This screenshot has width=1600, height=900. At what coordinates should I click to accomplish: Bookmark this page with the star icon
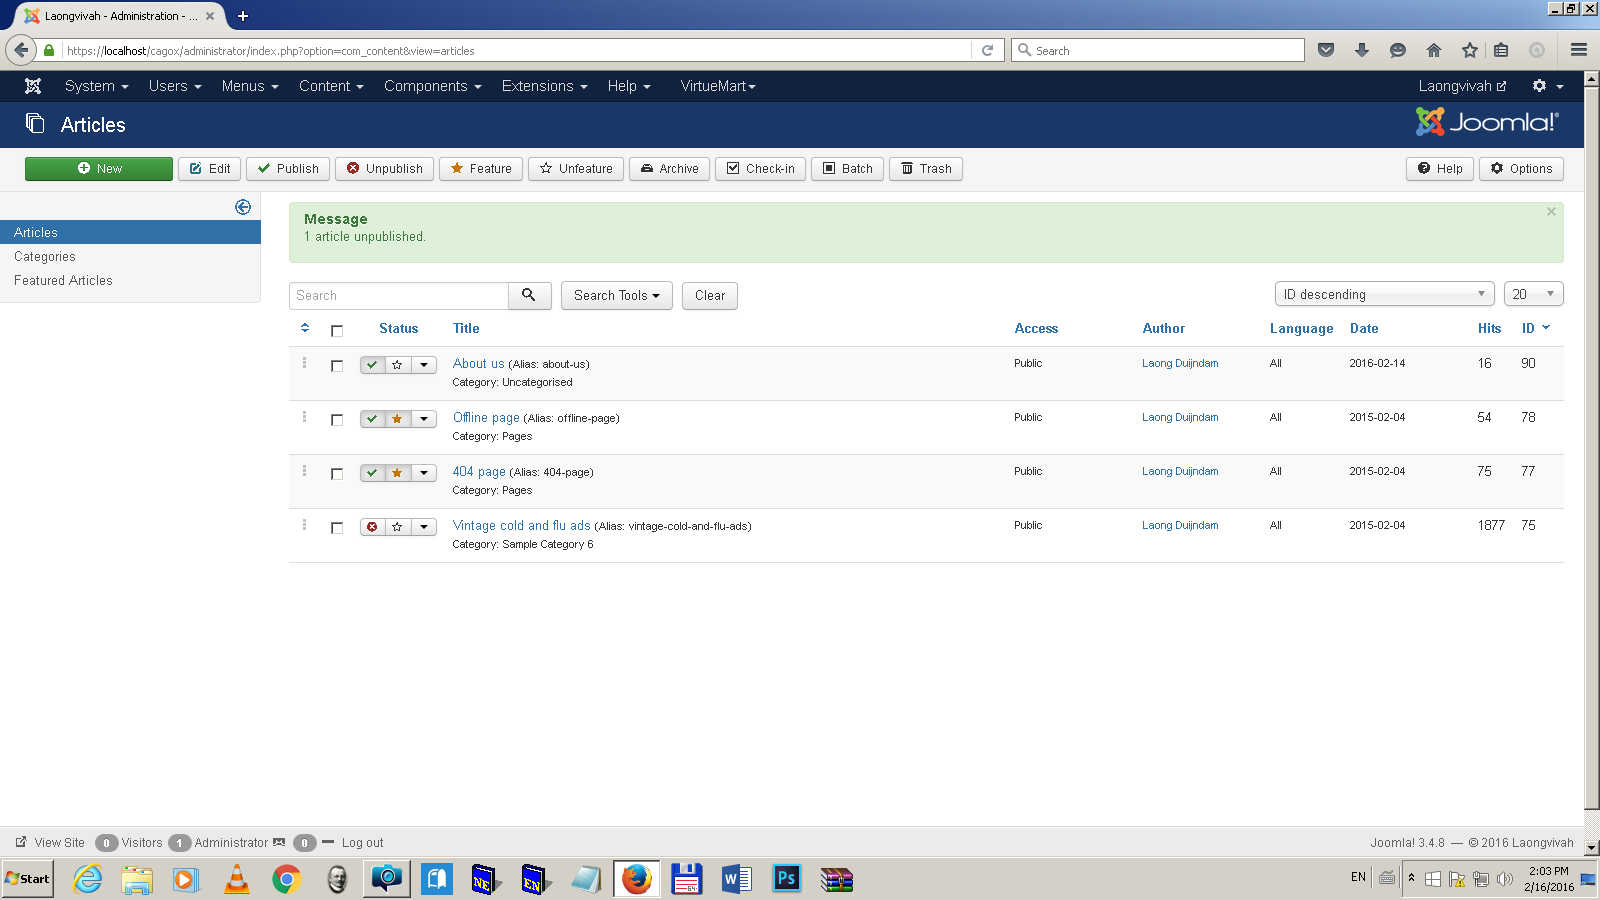[1470, 50]
